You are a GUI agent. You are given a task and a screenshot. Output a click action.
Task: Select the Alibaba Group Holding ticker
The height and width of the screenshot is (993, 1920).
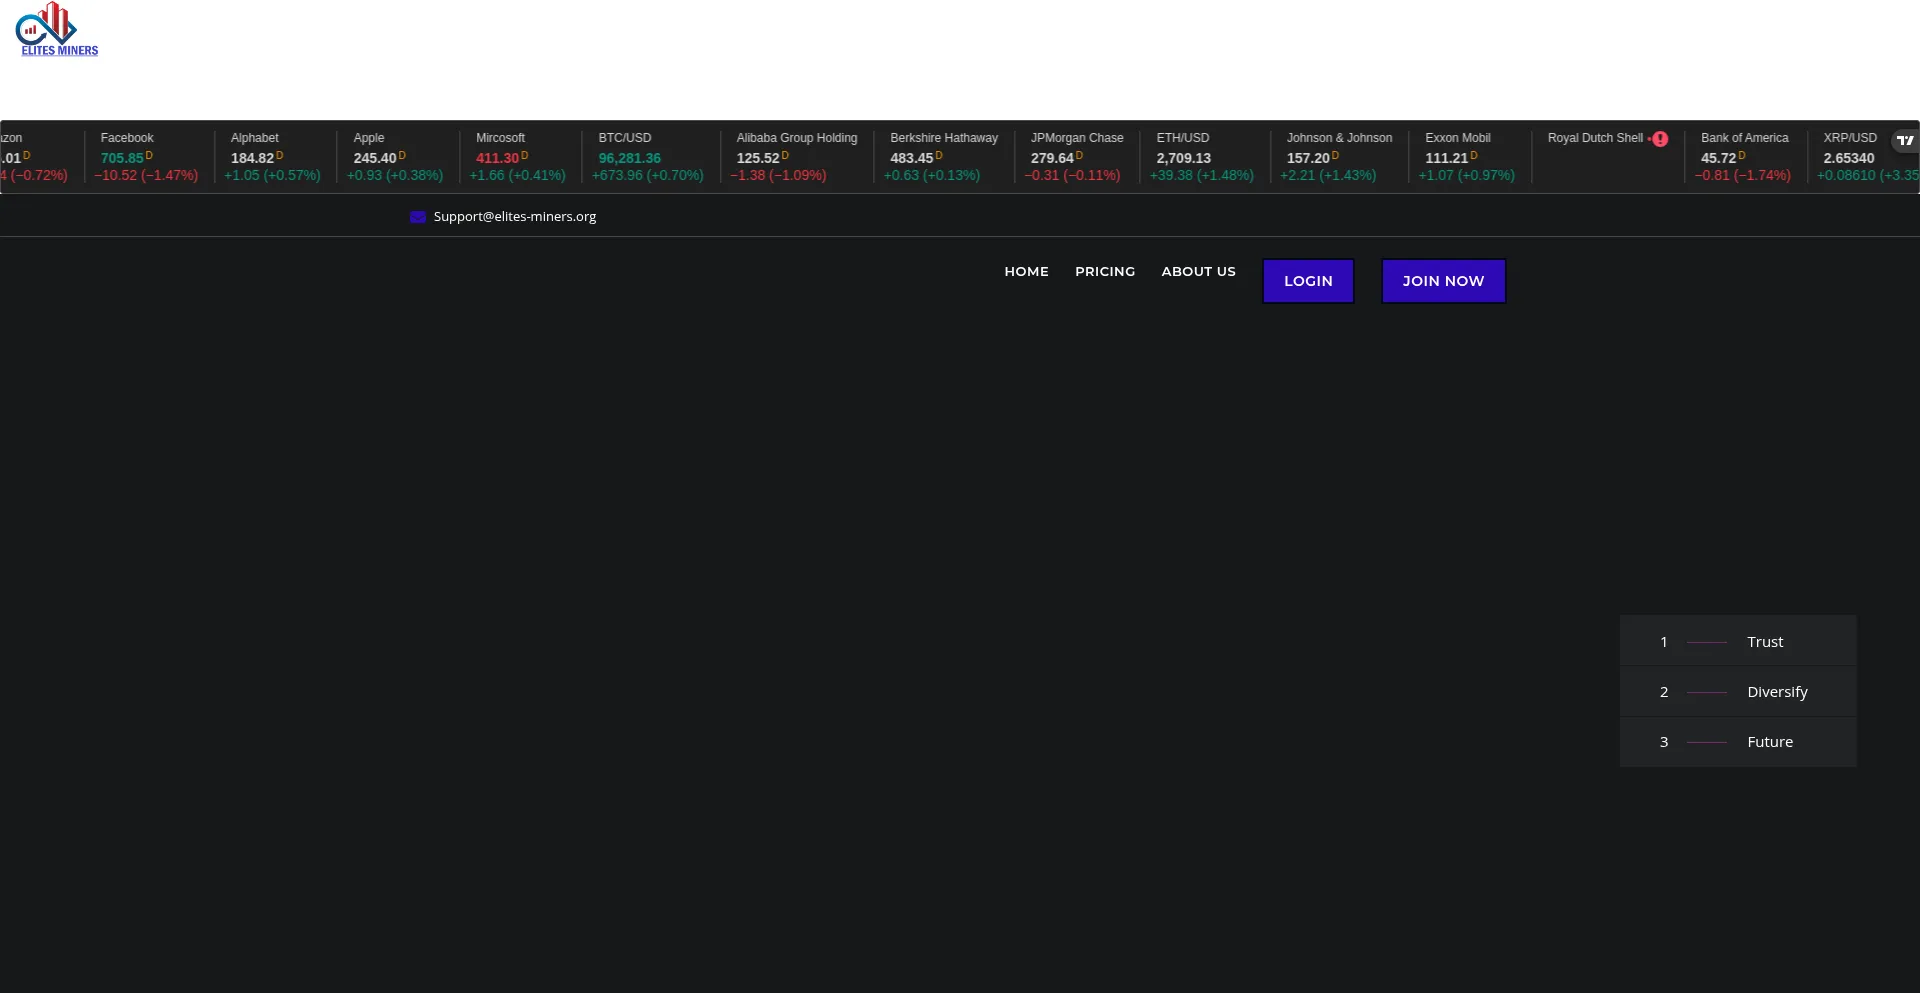pos(795,157)
